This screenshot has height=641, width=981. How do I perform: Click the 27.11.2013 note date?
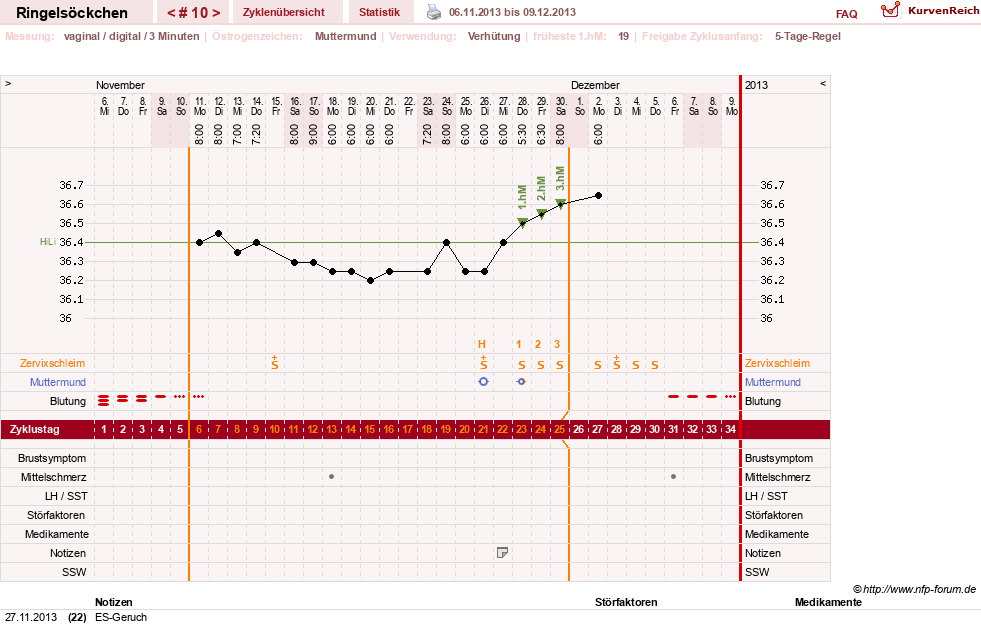click(31, 617)
